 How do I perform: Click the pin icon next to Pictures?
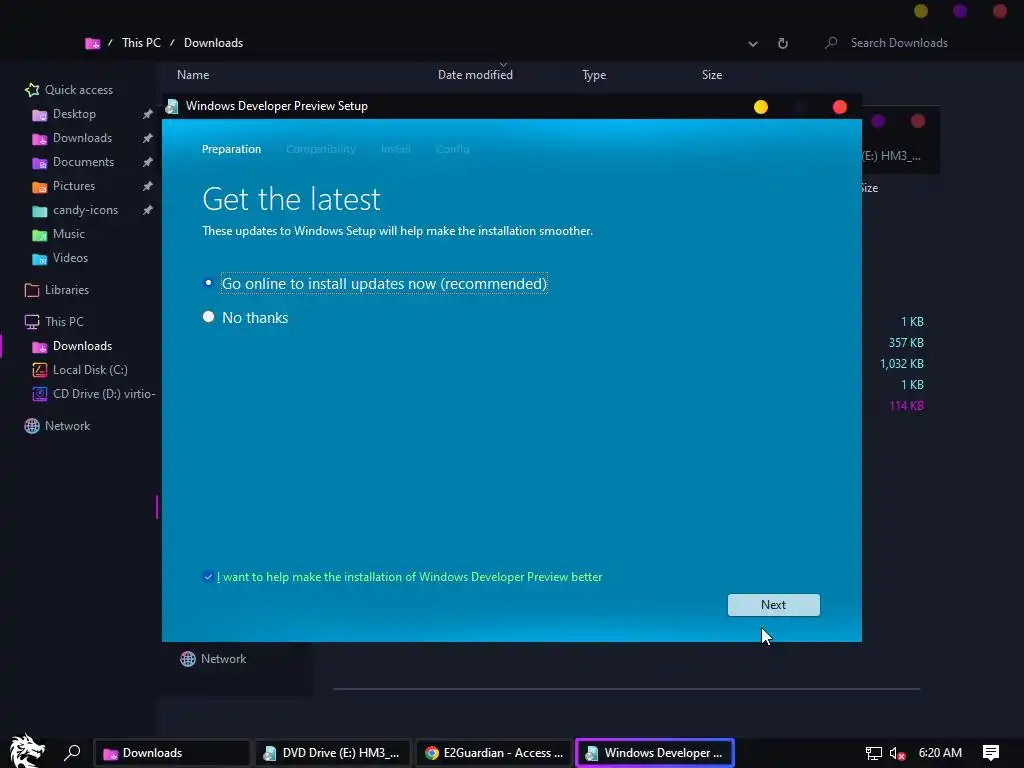click(148, 186)
